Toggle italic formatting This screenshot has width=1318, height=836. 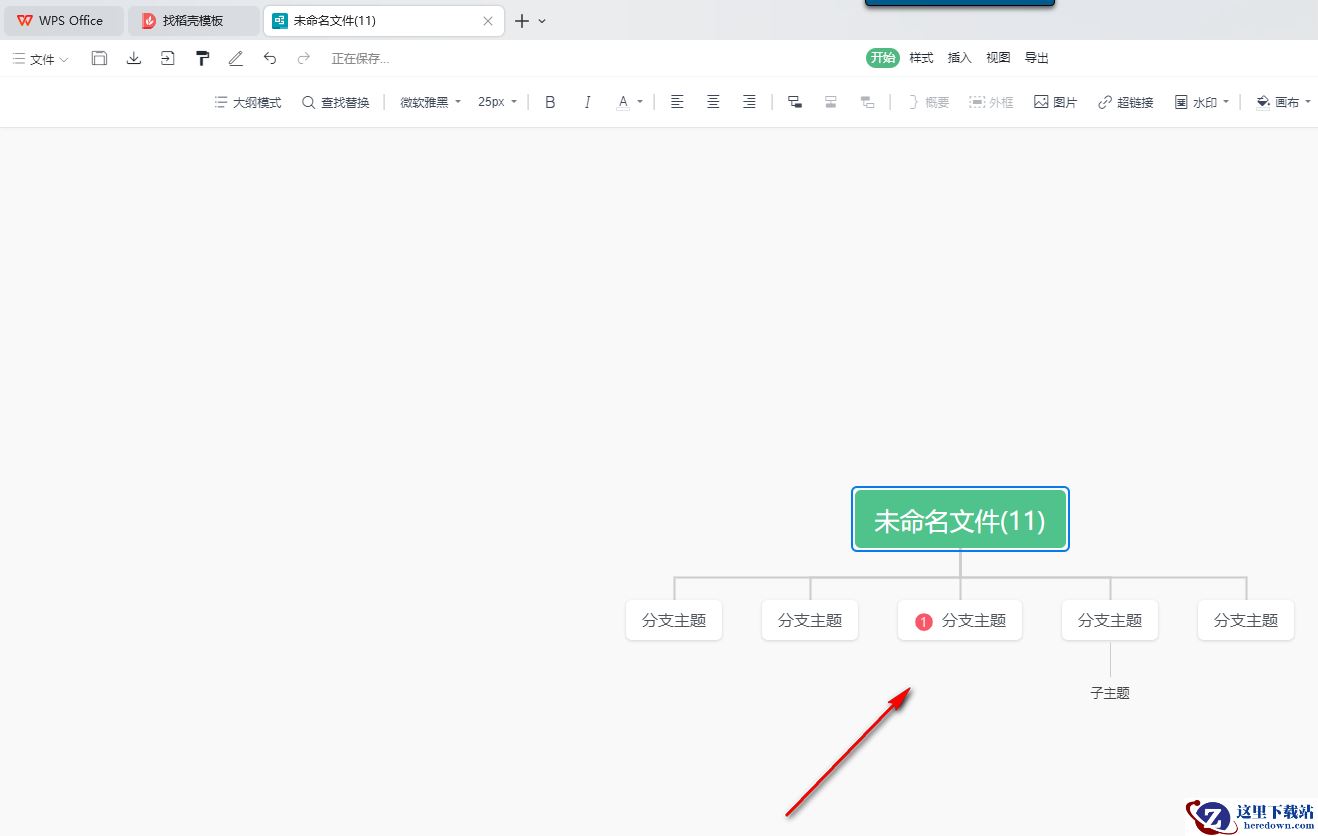(x=587, y=102)
